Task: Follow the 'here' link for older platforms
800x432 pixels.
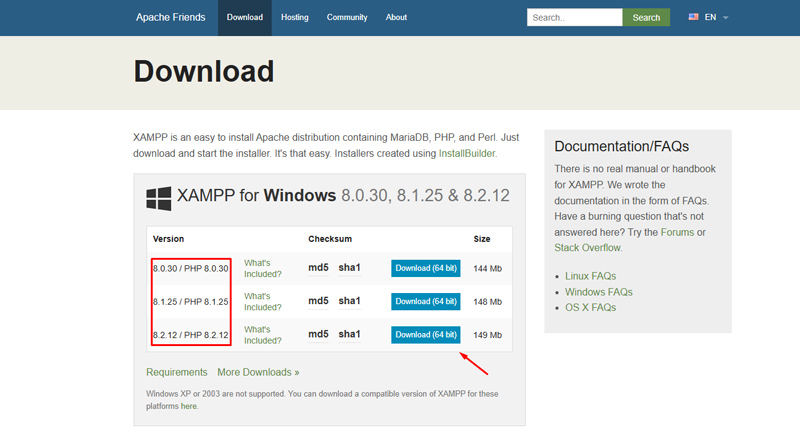Action: pos(188,406)
